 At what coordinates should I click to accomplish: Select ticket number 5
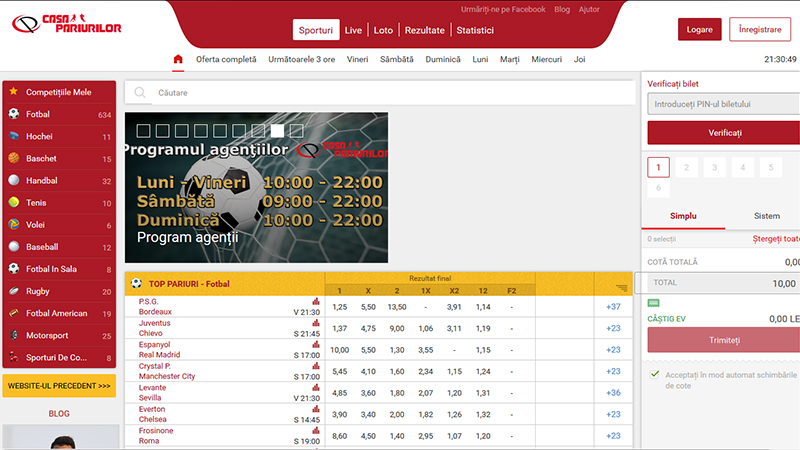click(770, 167)
